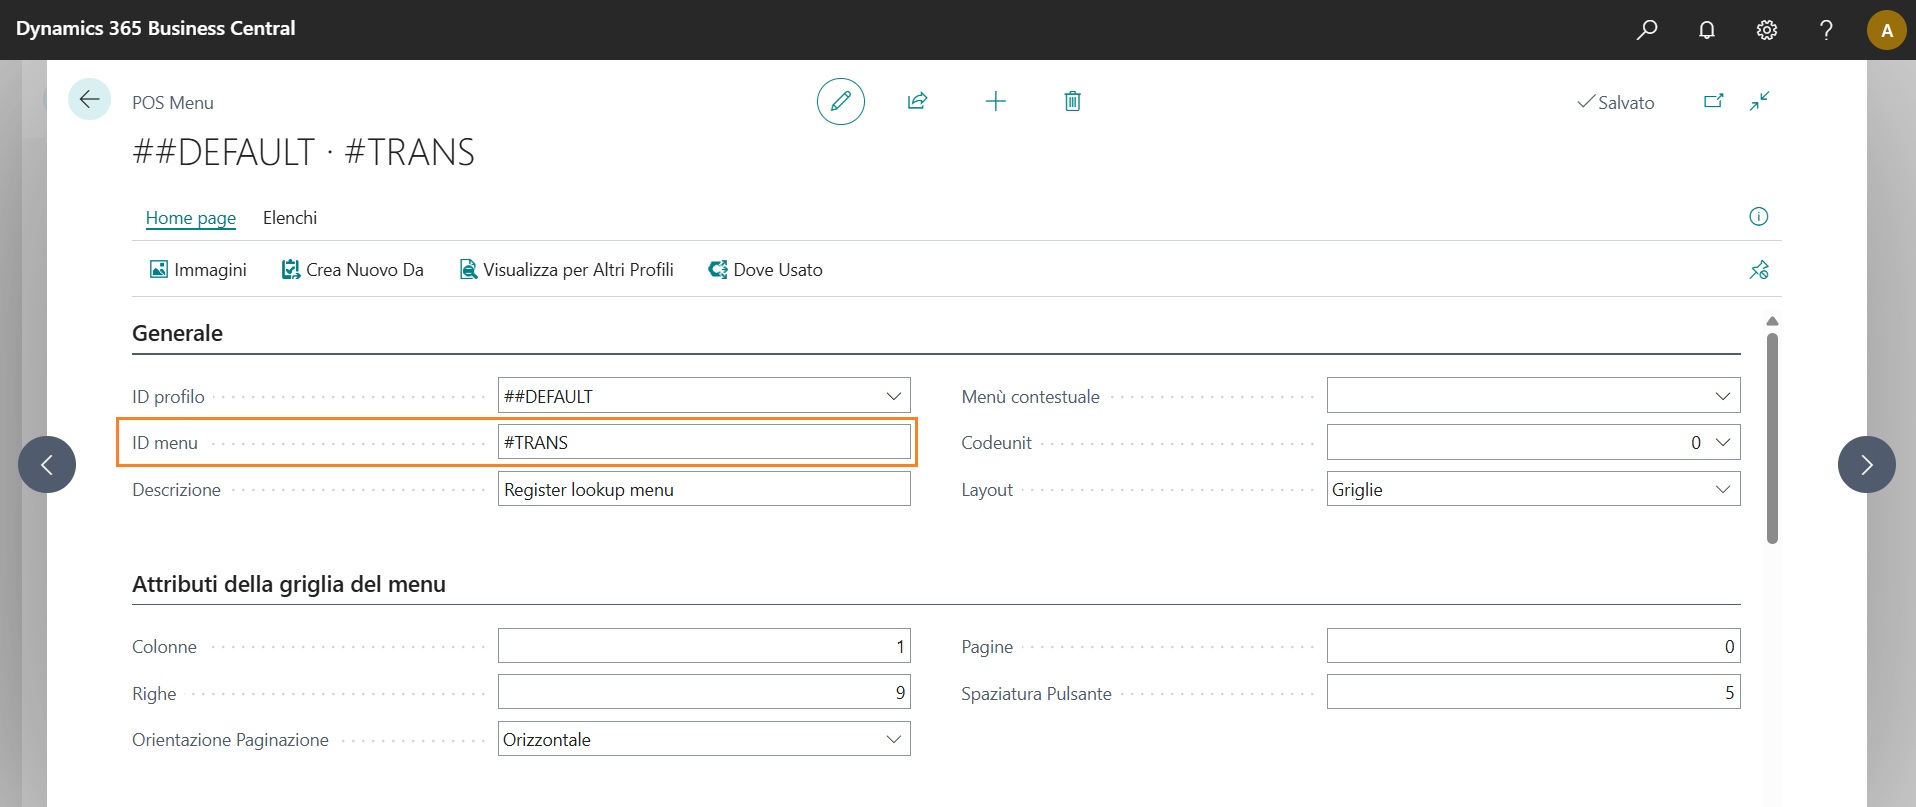Click the share icon in header
This screenshot has width=1916, height=807.
[x=917, y=101]
